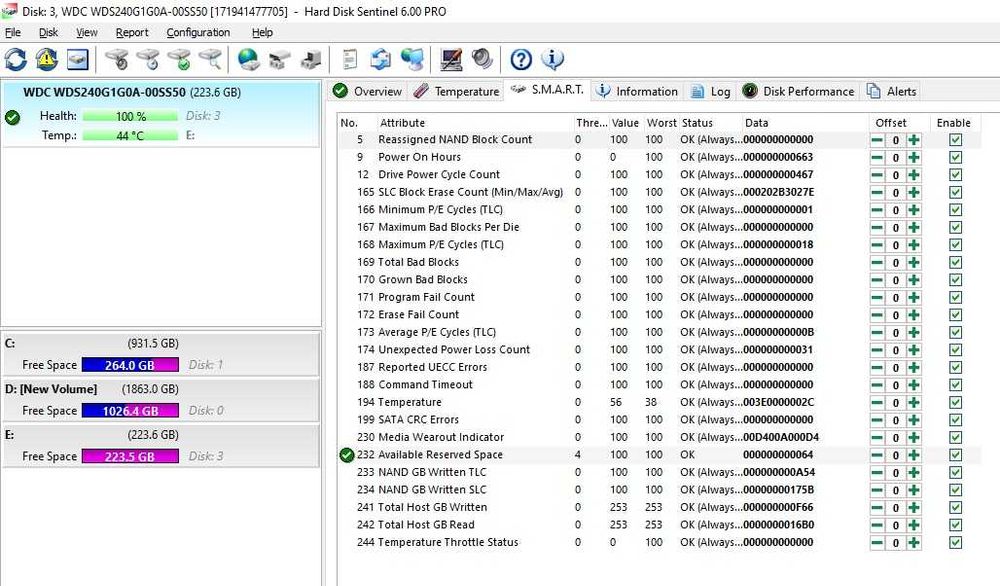Image resolution: width=1000 pixels, height=586 pixels.
Task: Open the File menu
Action: 13,33
